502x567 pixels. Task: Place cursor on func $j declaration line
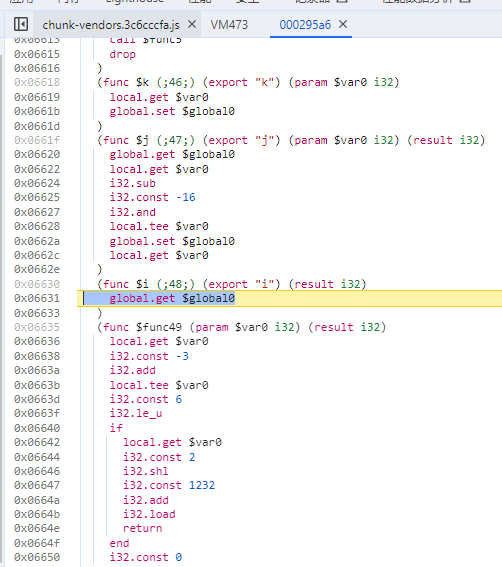click(291, 140)
